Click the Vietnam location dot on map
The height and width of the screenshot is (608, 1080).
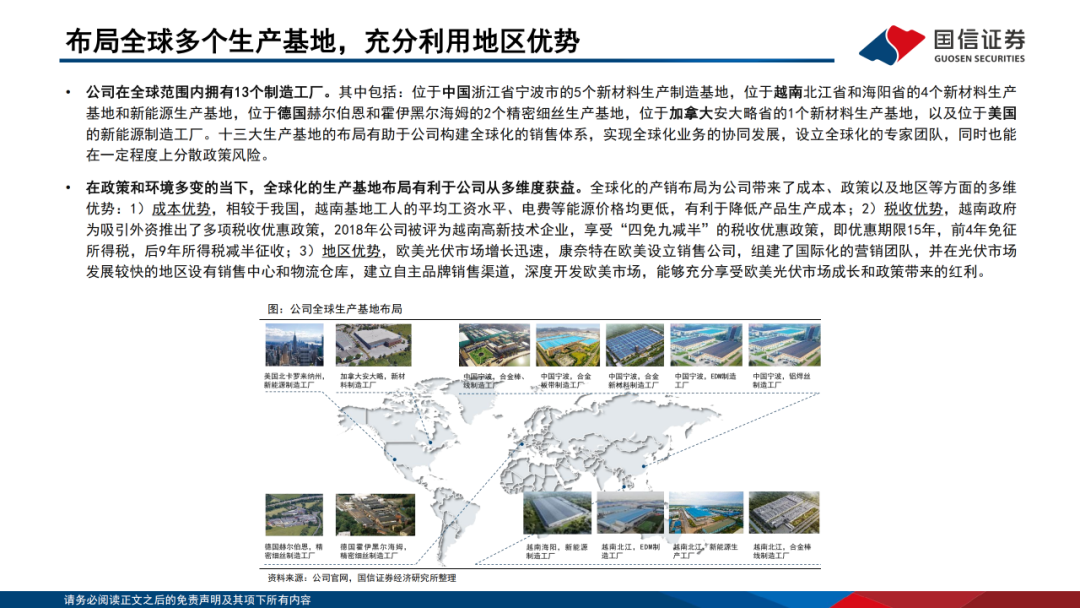pos(624,487)
